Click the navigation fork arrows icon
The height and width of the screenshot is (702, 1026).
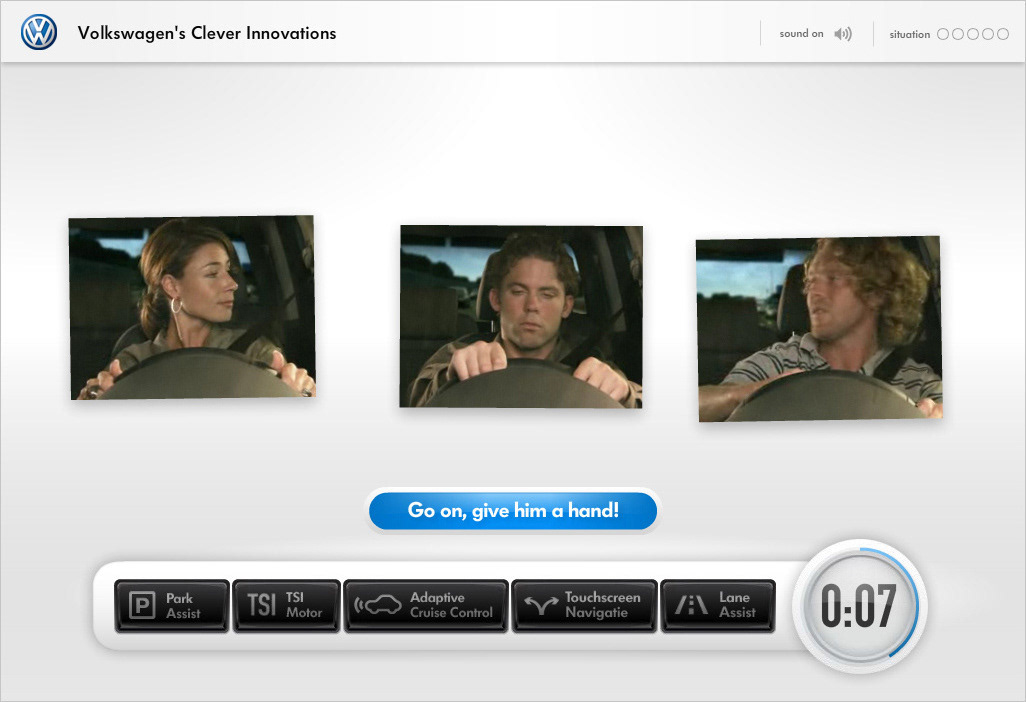541,606
